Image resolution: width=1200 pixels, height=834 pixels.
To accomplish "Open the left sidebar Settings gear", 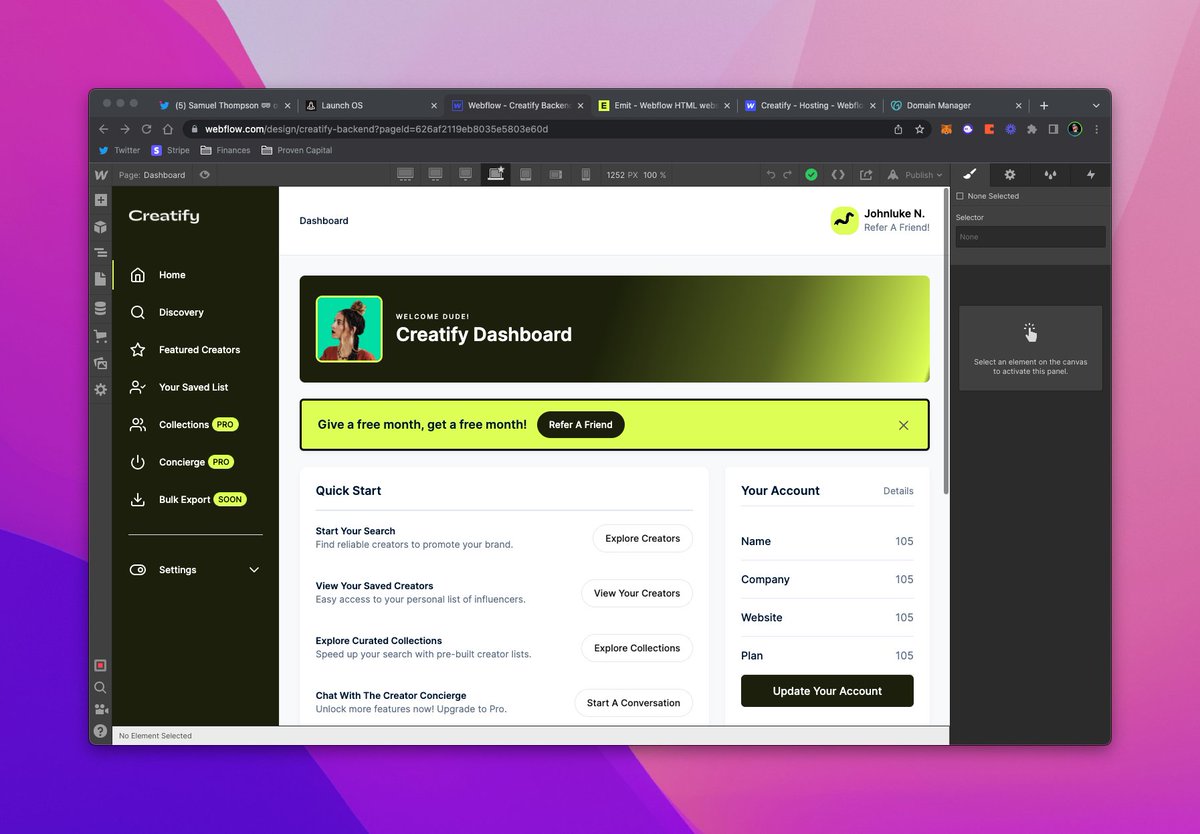I will [x=101, y=390].
